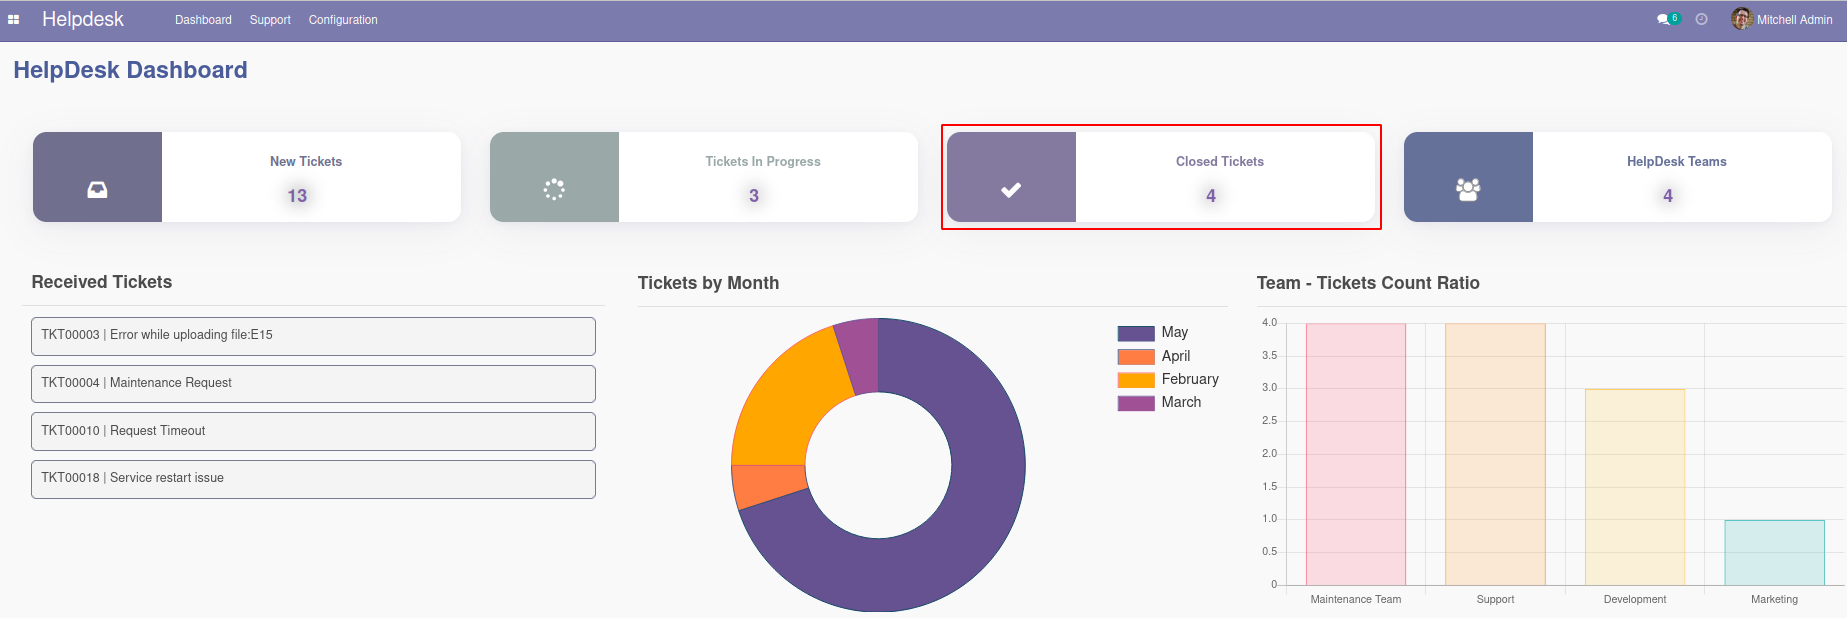Open the conversations icon with badge
This screenshot has height=618, width=1847.
tap(1664, 20)
